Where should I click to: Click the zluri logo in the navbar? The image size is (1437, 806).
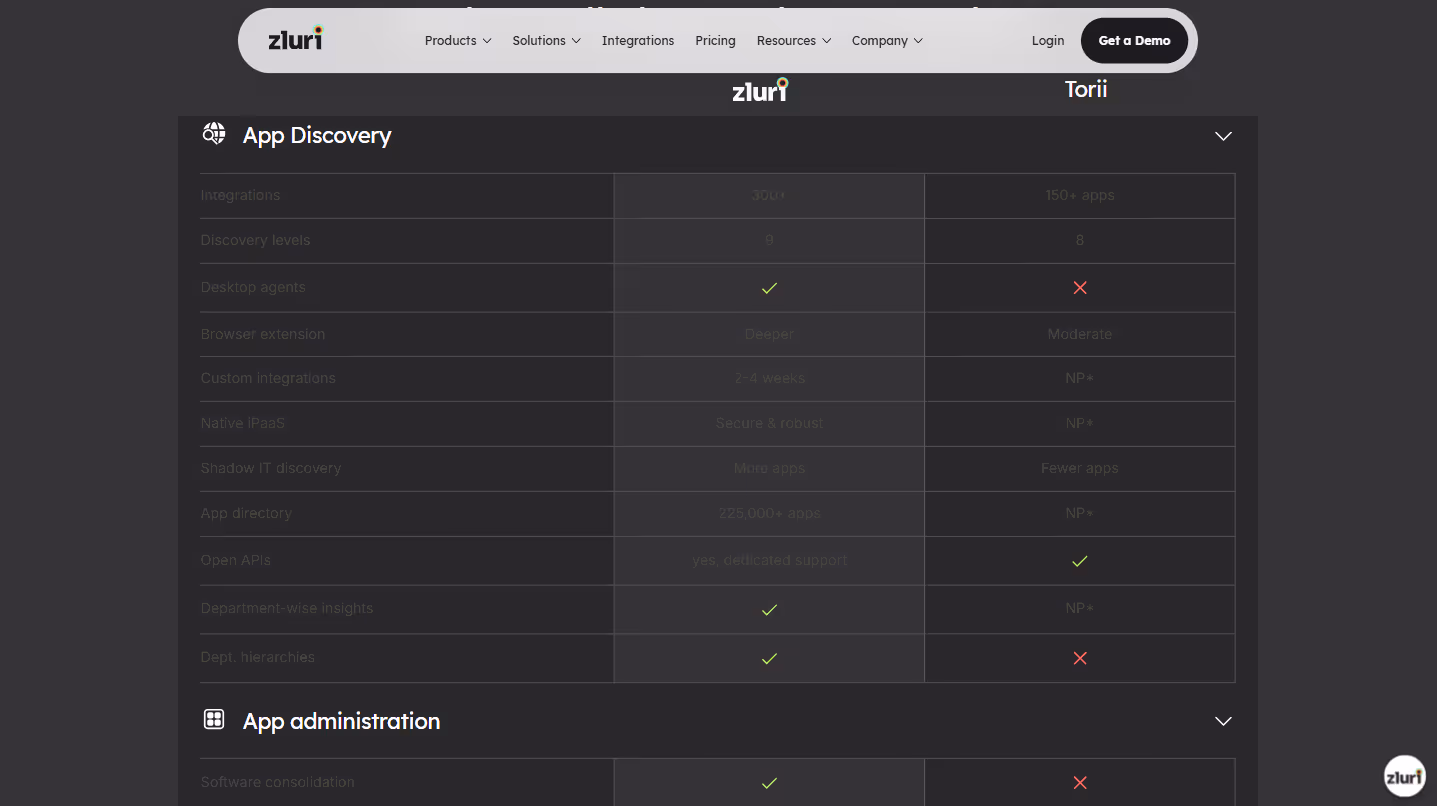pos(296,39)
